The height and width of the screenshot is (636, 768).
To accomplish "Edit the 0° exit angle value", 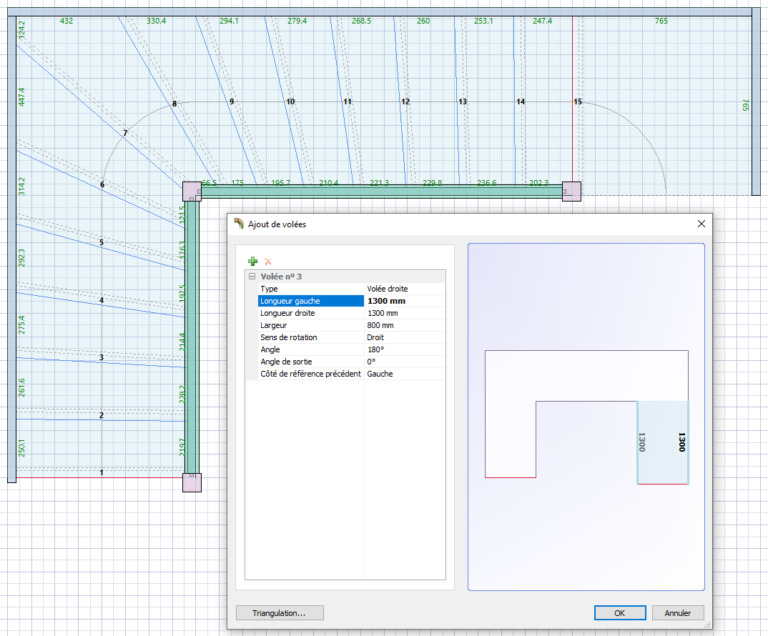I will click(x=371, y=362).
